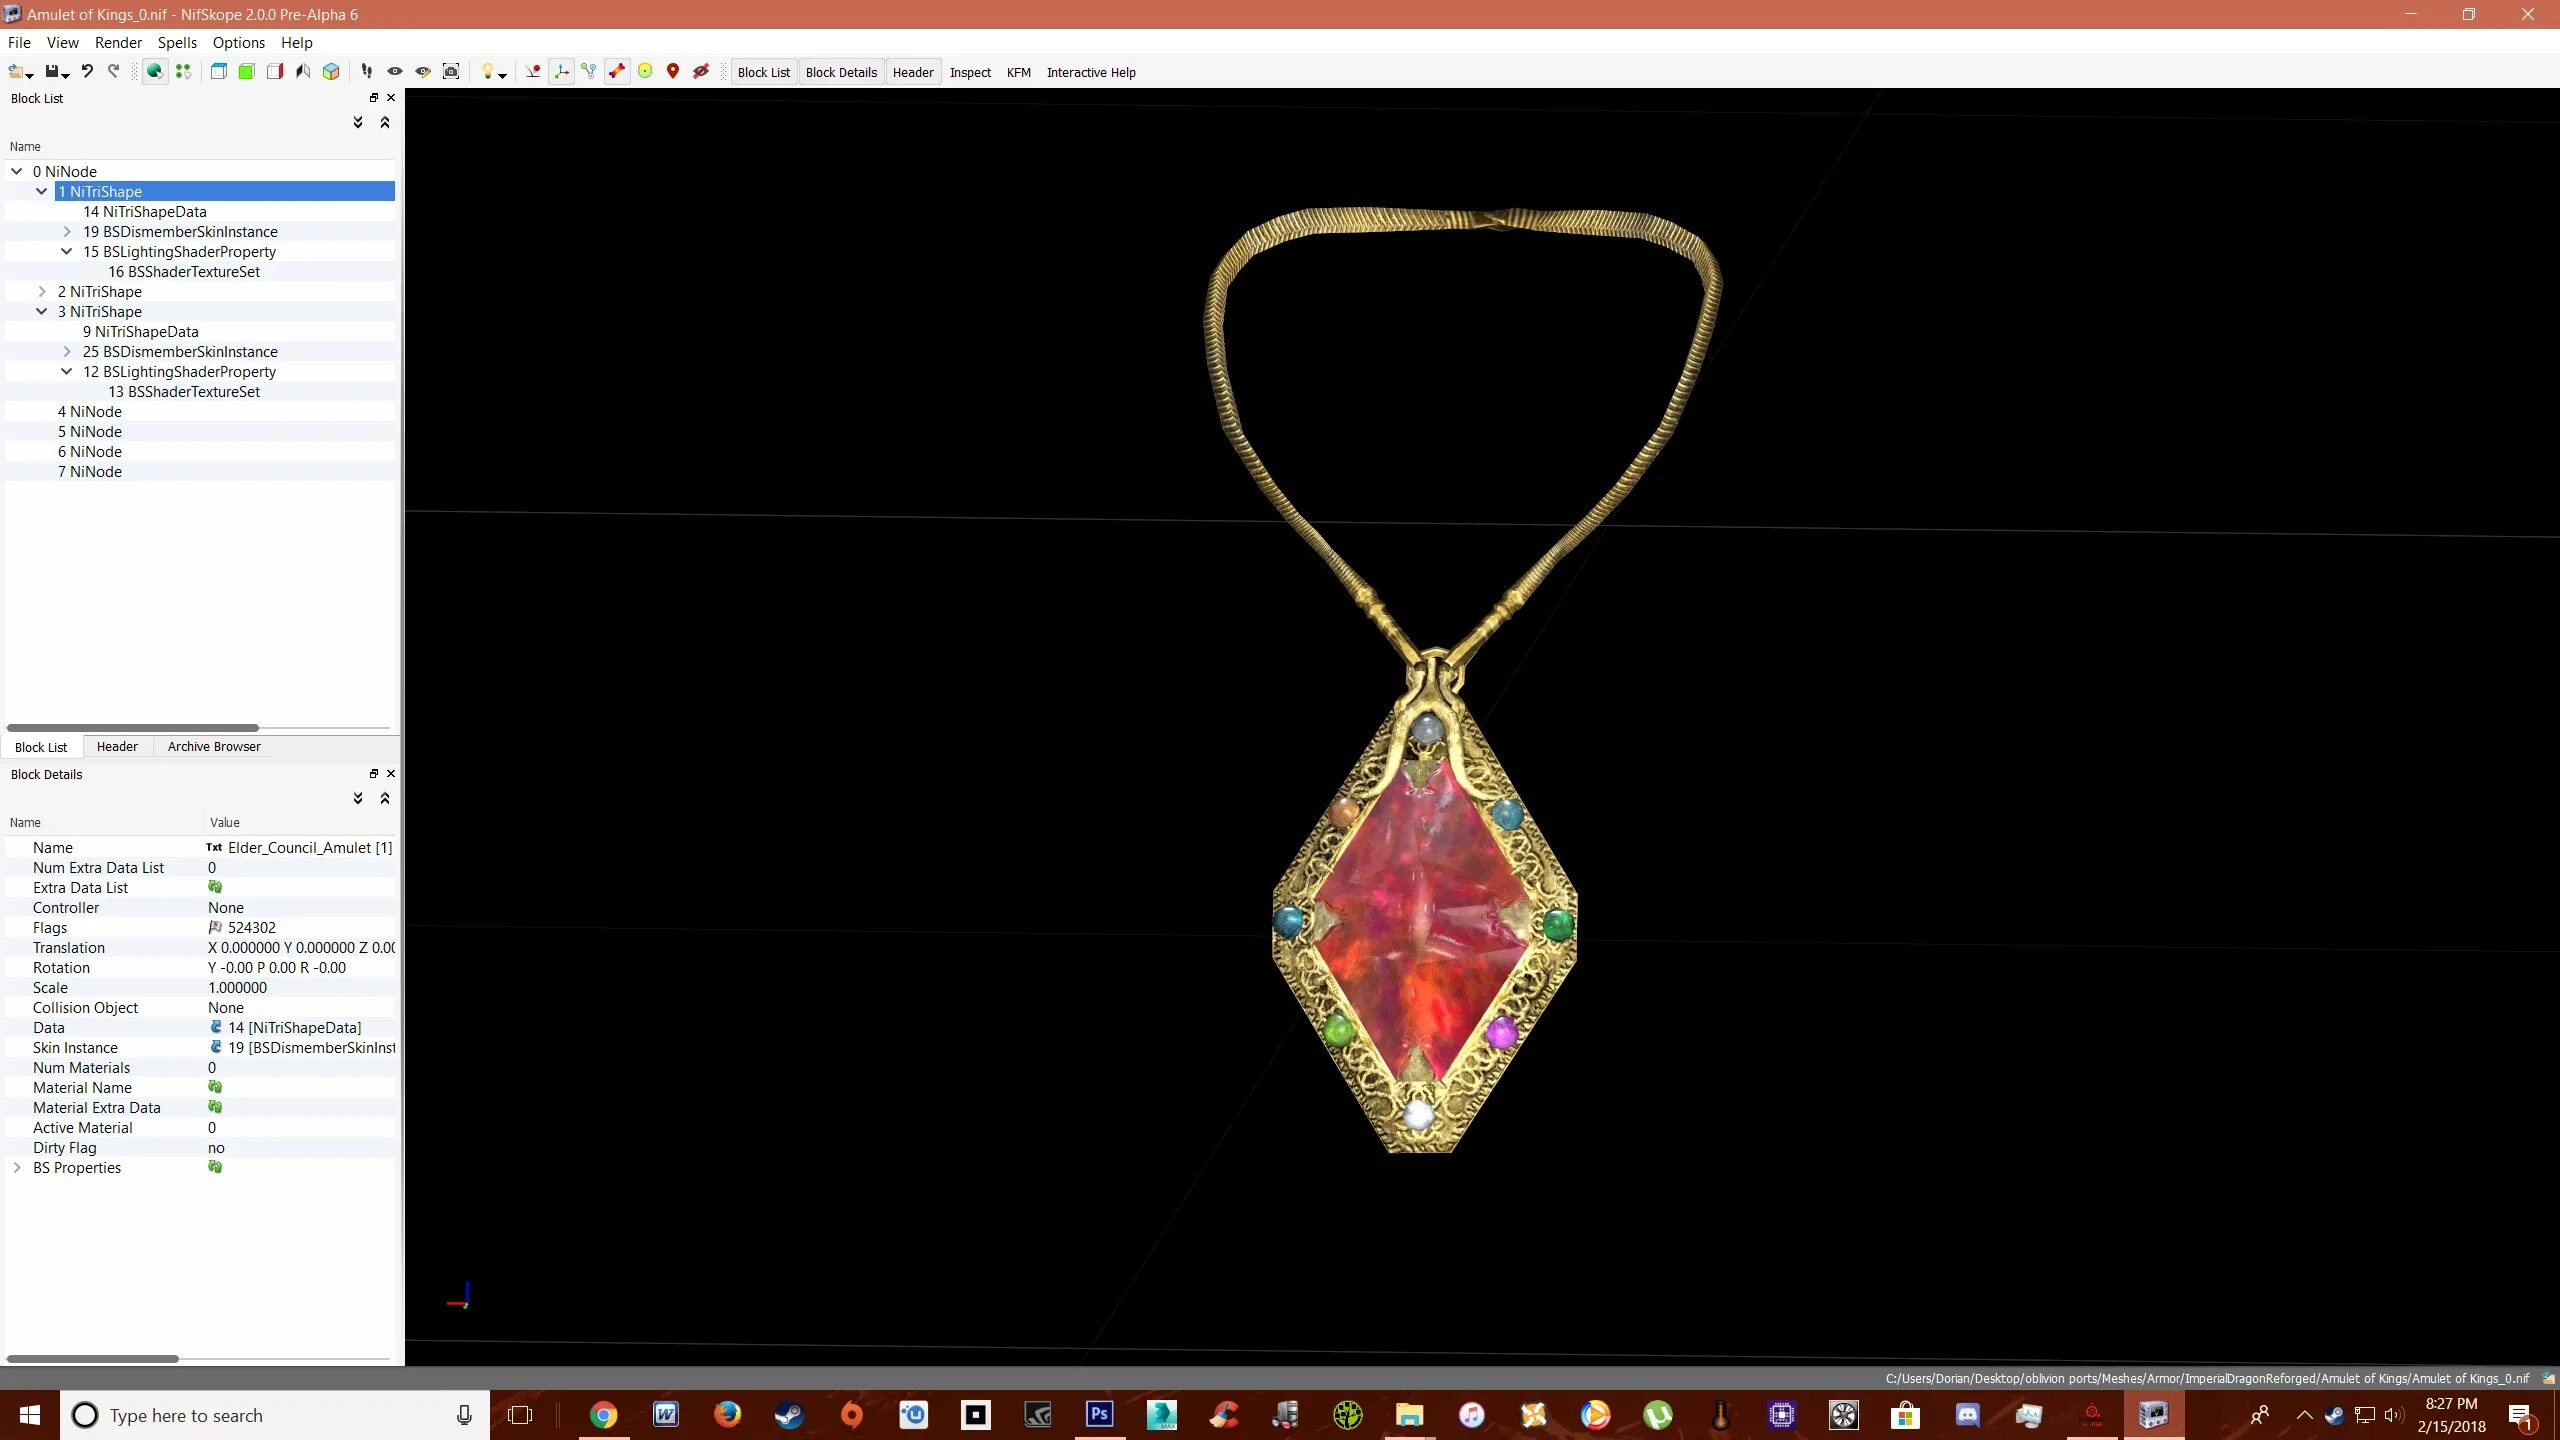Expand the BS Properties row
Image resolution: width=2560 pixels, height=1440 pixels.
(x=17, y=1168)
